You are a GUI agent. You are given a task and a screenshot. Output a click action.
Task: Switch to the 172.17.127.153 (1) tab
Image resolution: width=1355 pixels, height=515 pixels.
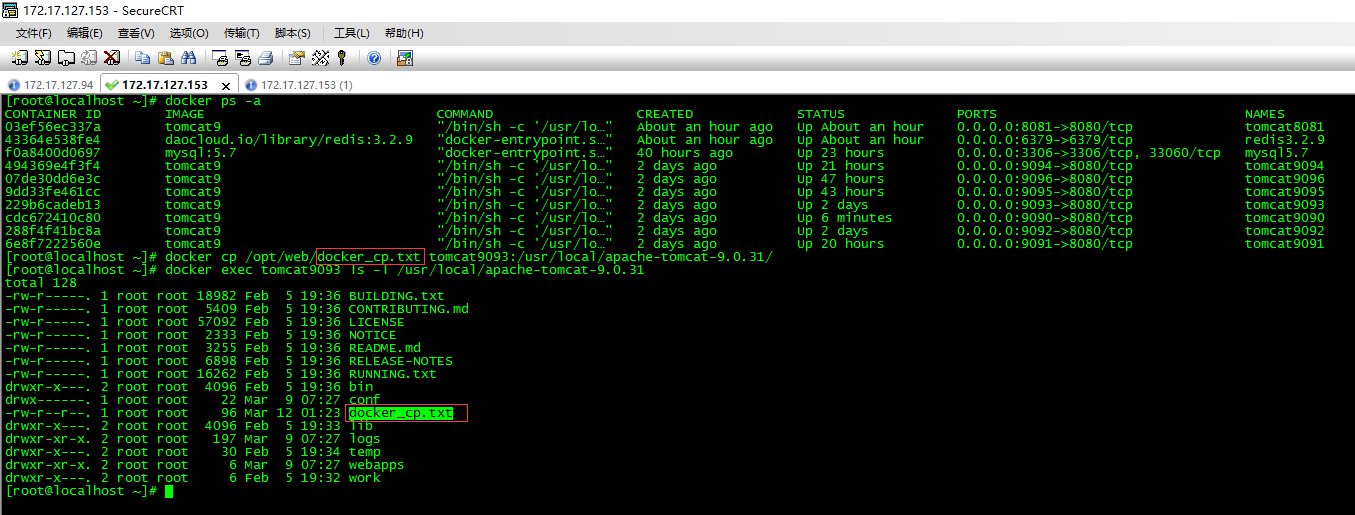click(x=299, y=85)
